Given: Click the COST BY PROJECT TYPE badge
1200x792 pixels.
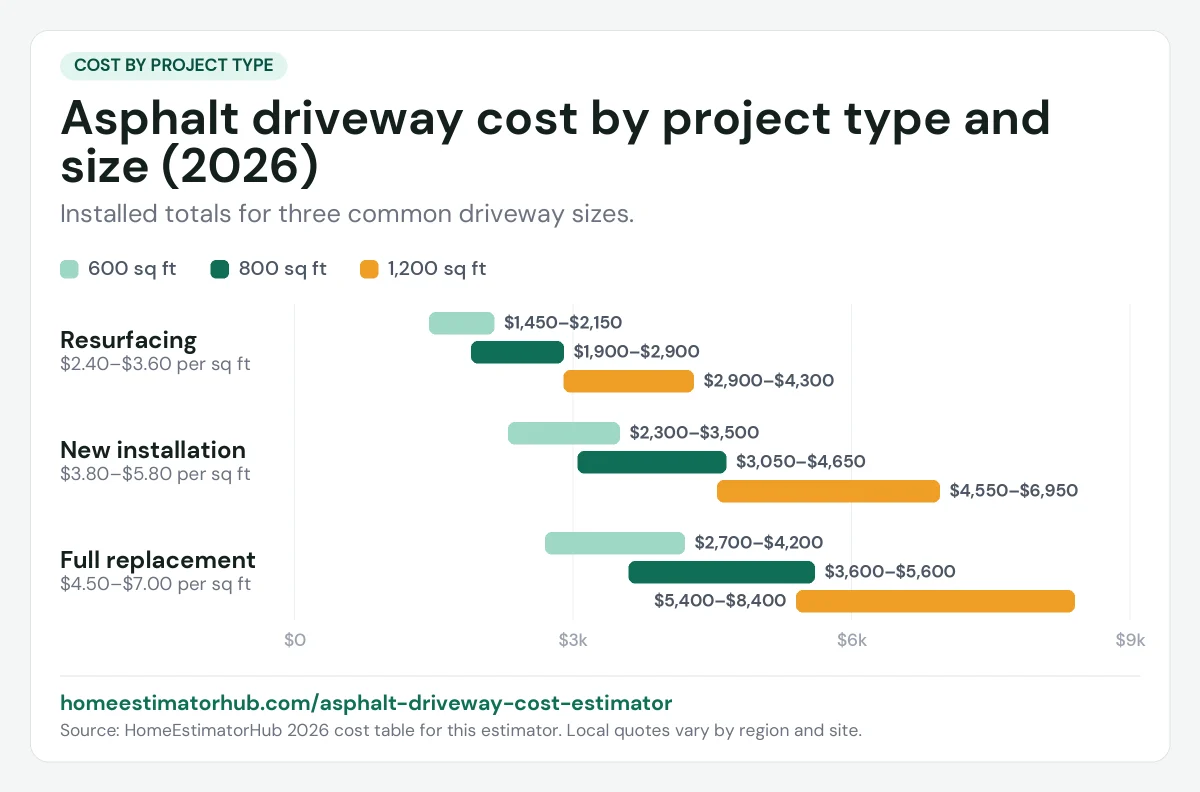Looking at the screenshot, I should tap(174, 65).
